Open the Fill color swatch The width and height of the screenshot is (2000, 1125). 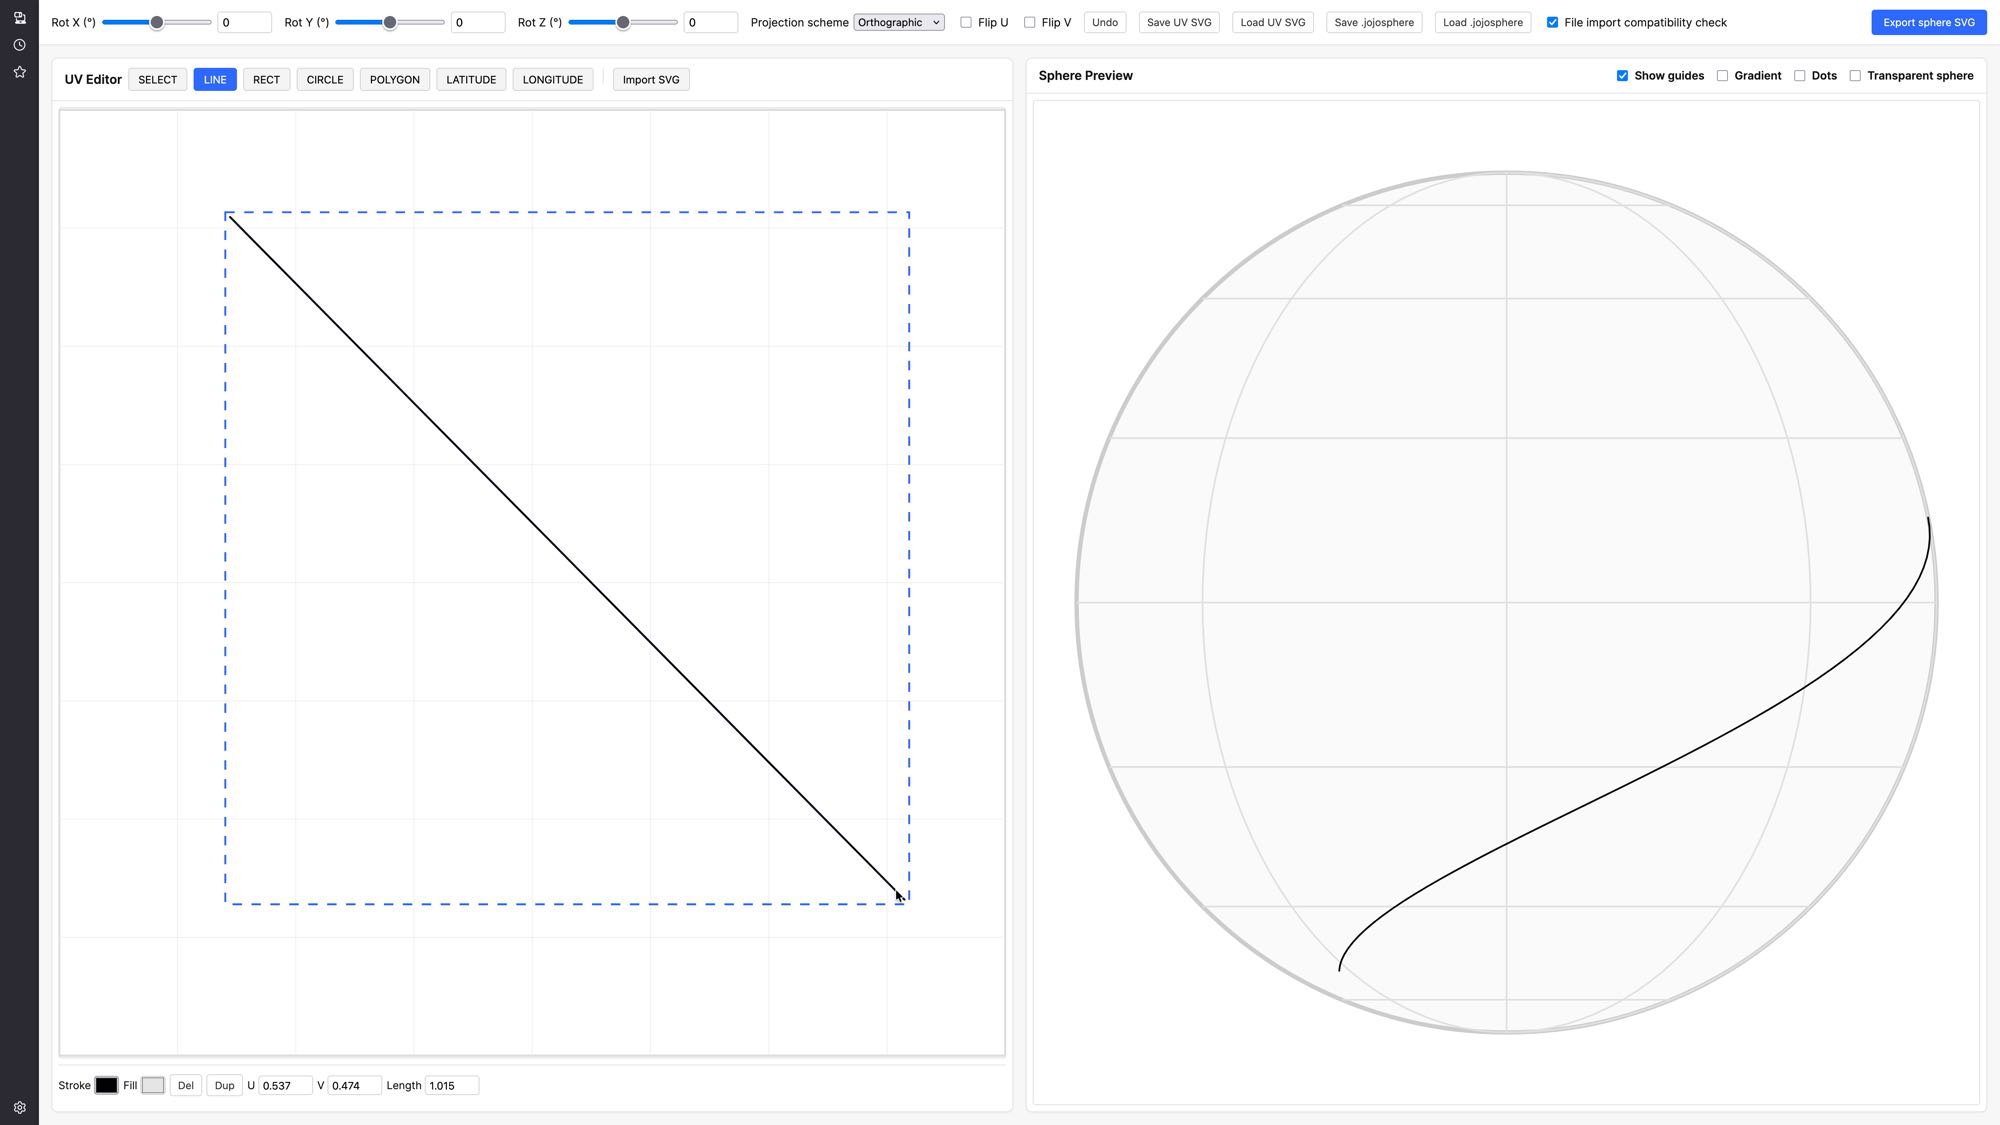tap(153, 1085)
